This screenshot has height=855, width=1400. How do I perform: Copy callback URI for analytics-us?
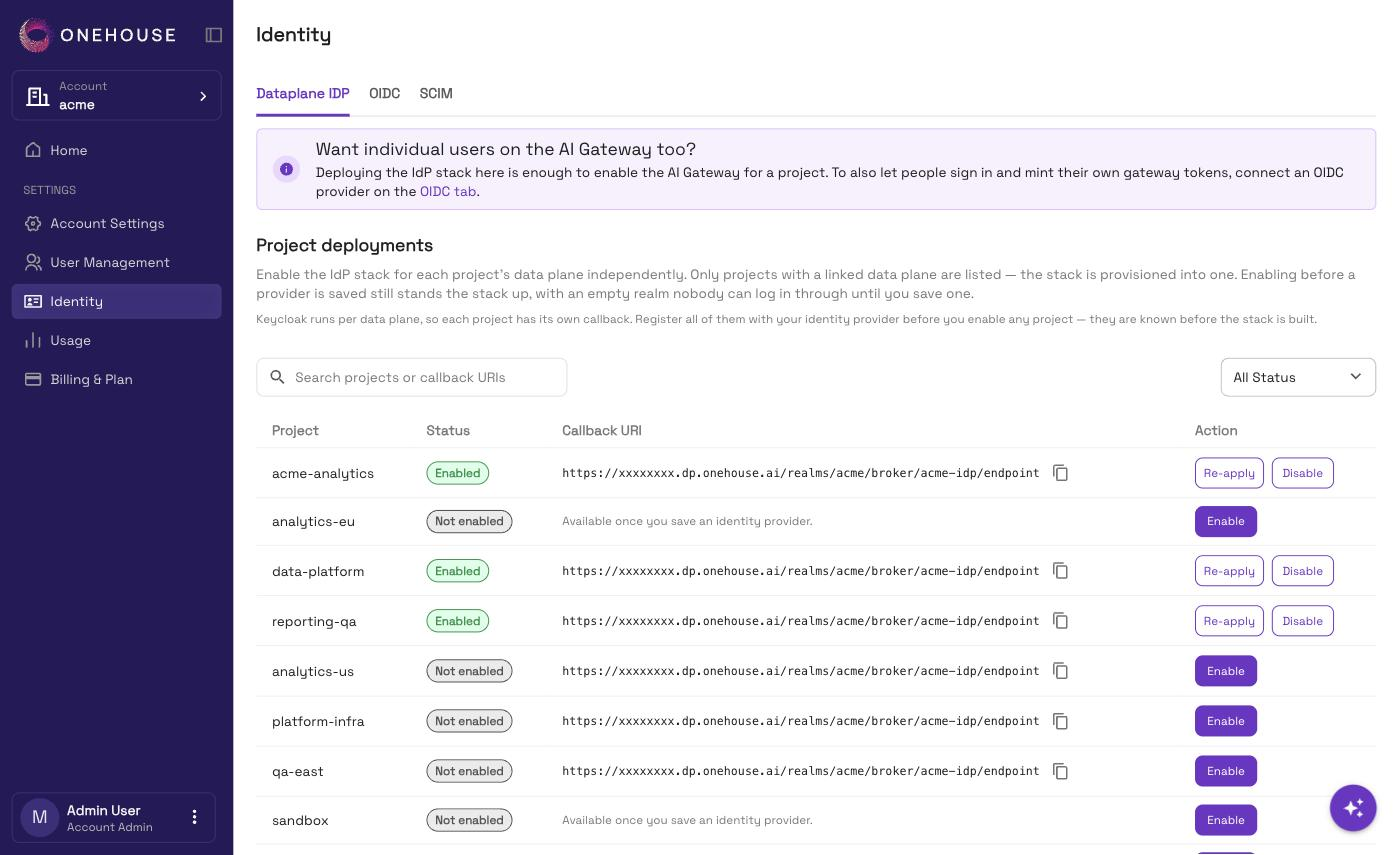click(1061, 671)
